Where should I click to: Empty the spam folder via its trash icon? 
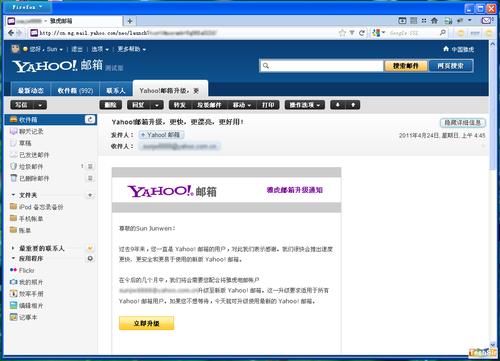click(90, 166)
